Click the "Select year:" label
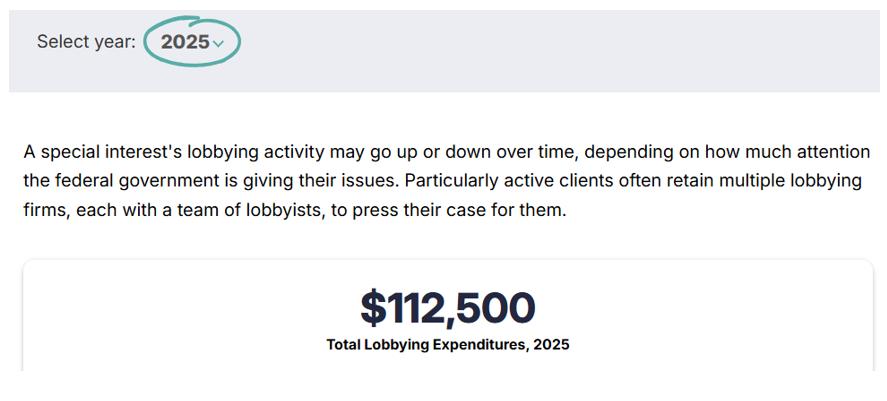This screenshot has height=401, width=887. [x=87, y=42]
